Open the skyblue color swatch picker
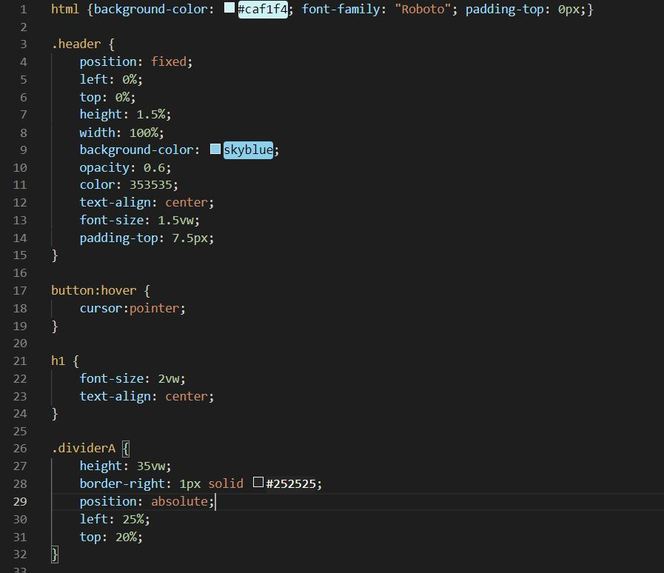The height and width of the screenshot is (573, 664). 215,149
